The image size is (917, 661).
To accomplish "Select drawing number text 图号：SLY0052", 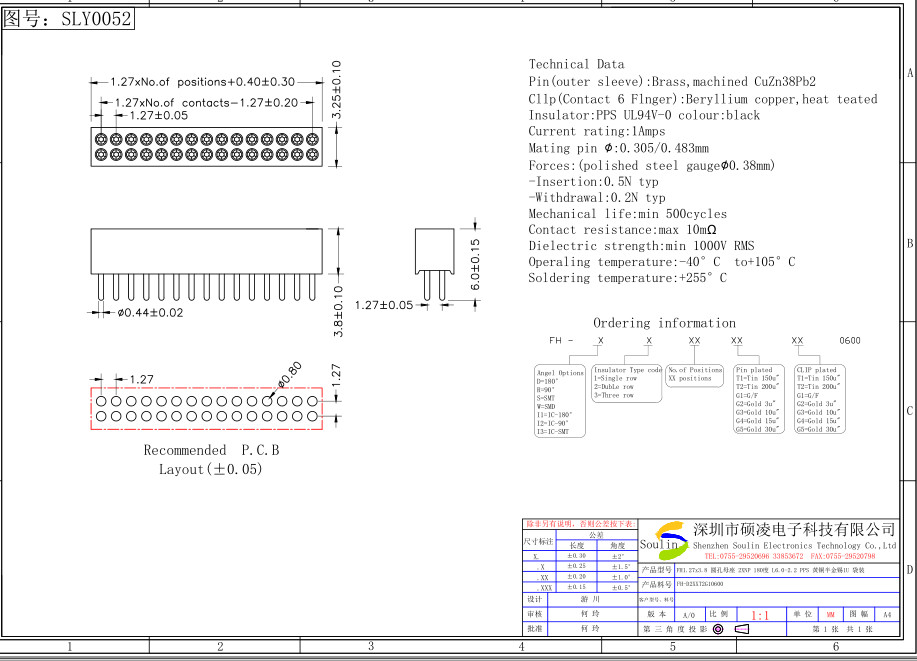I will click(x=68, y=19).
